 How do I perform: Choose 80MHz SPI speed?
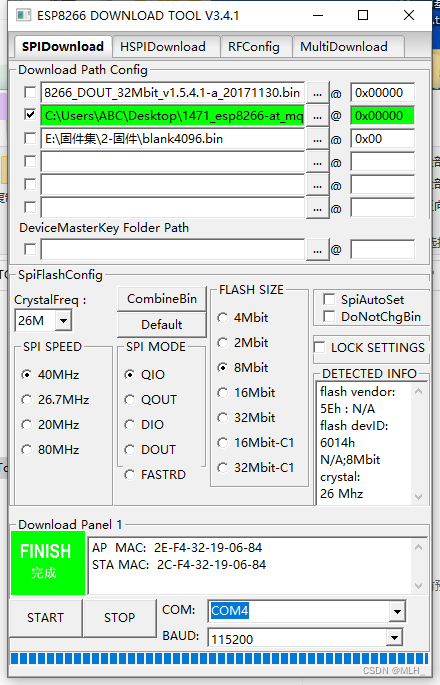tap(50, 449)
